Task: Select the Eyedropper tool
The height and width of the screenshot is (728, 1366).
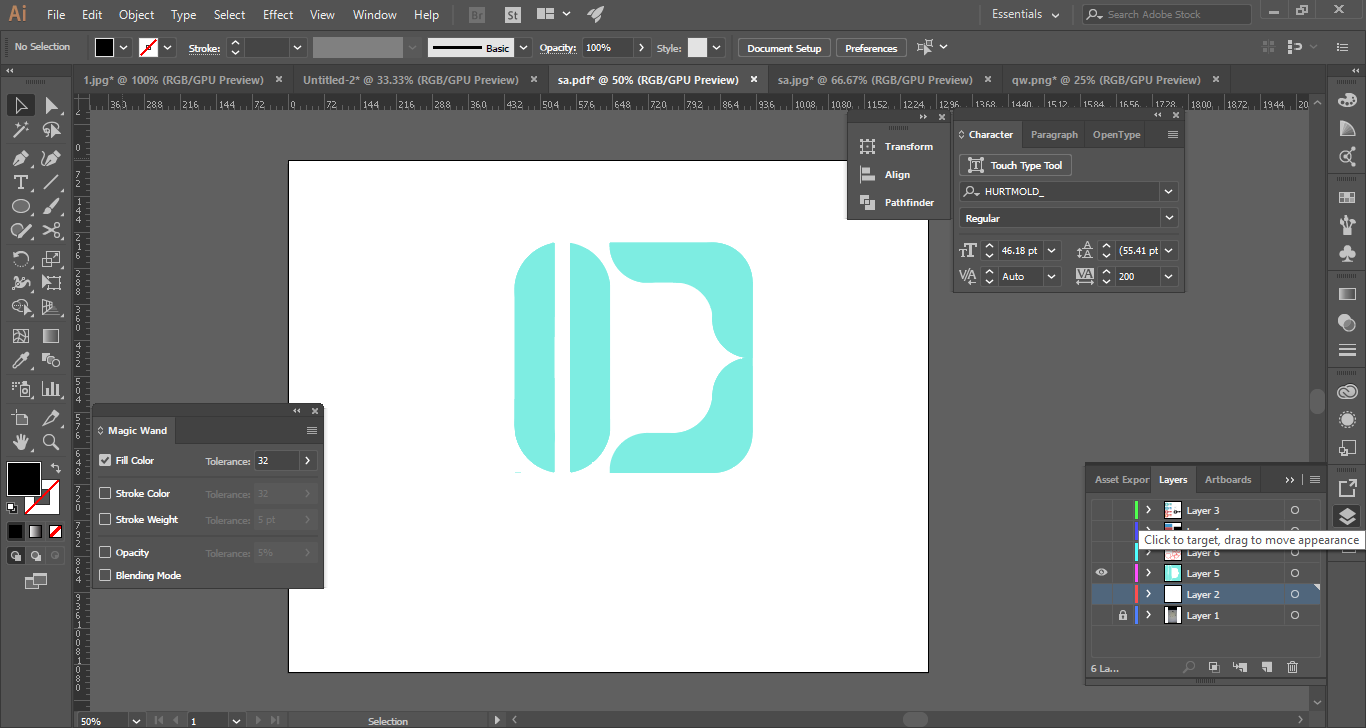Action: (20, 361)
